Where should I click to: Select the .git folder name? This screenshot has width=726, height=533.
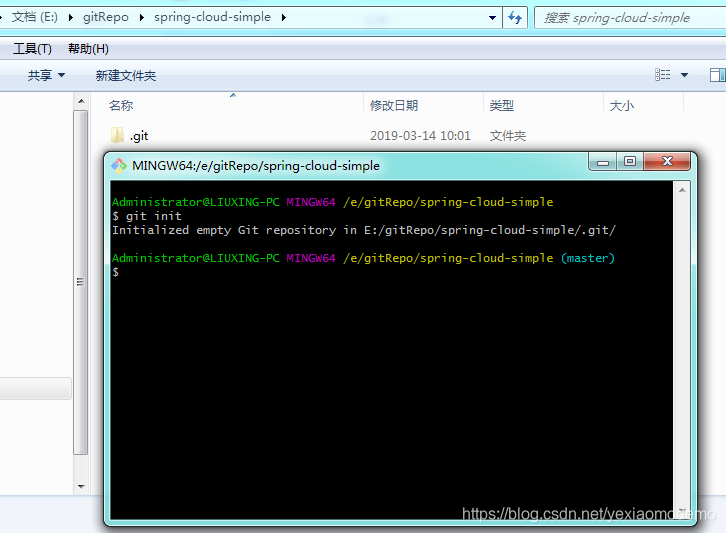tap(139, 136)
